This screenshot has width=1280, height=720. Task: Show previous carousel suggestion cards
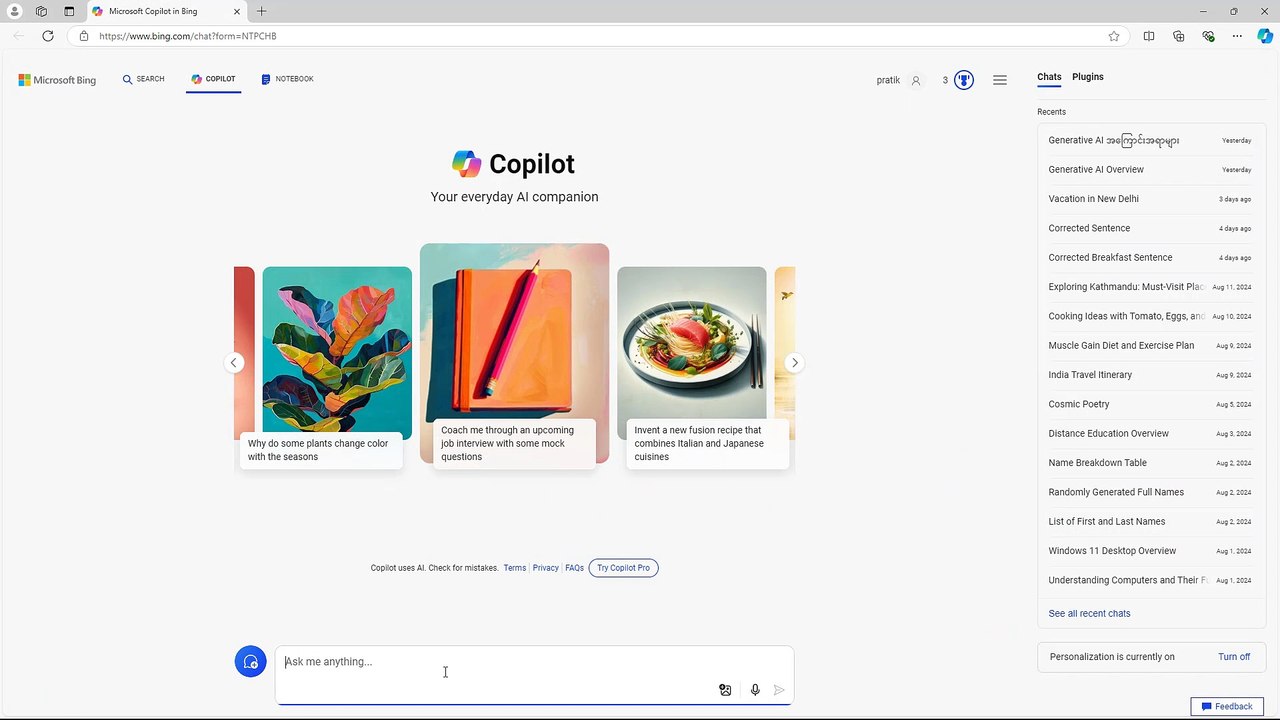pos(233,363)
